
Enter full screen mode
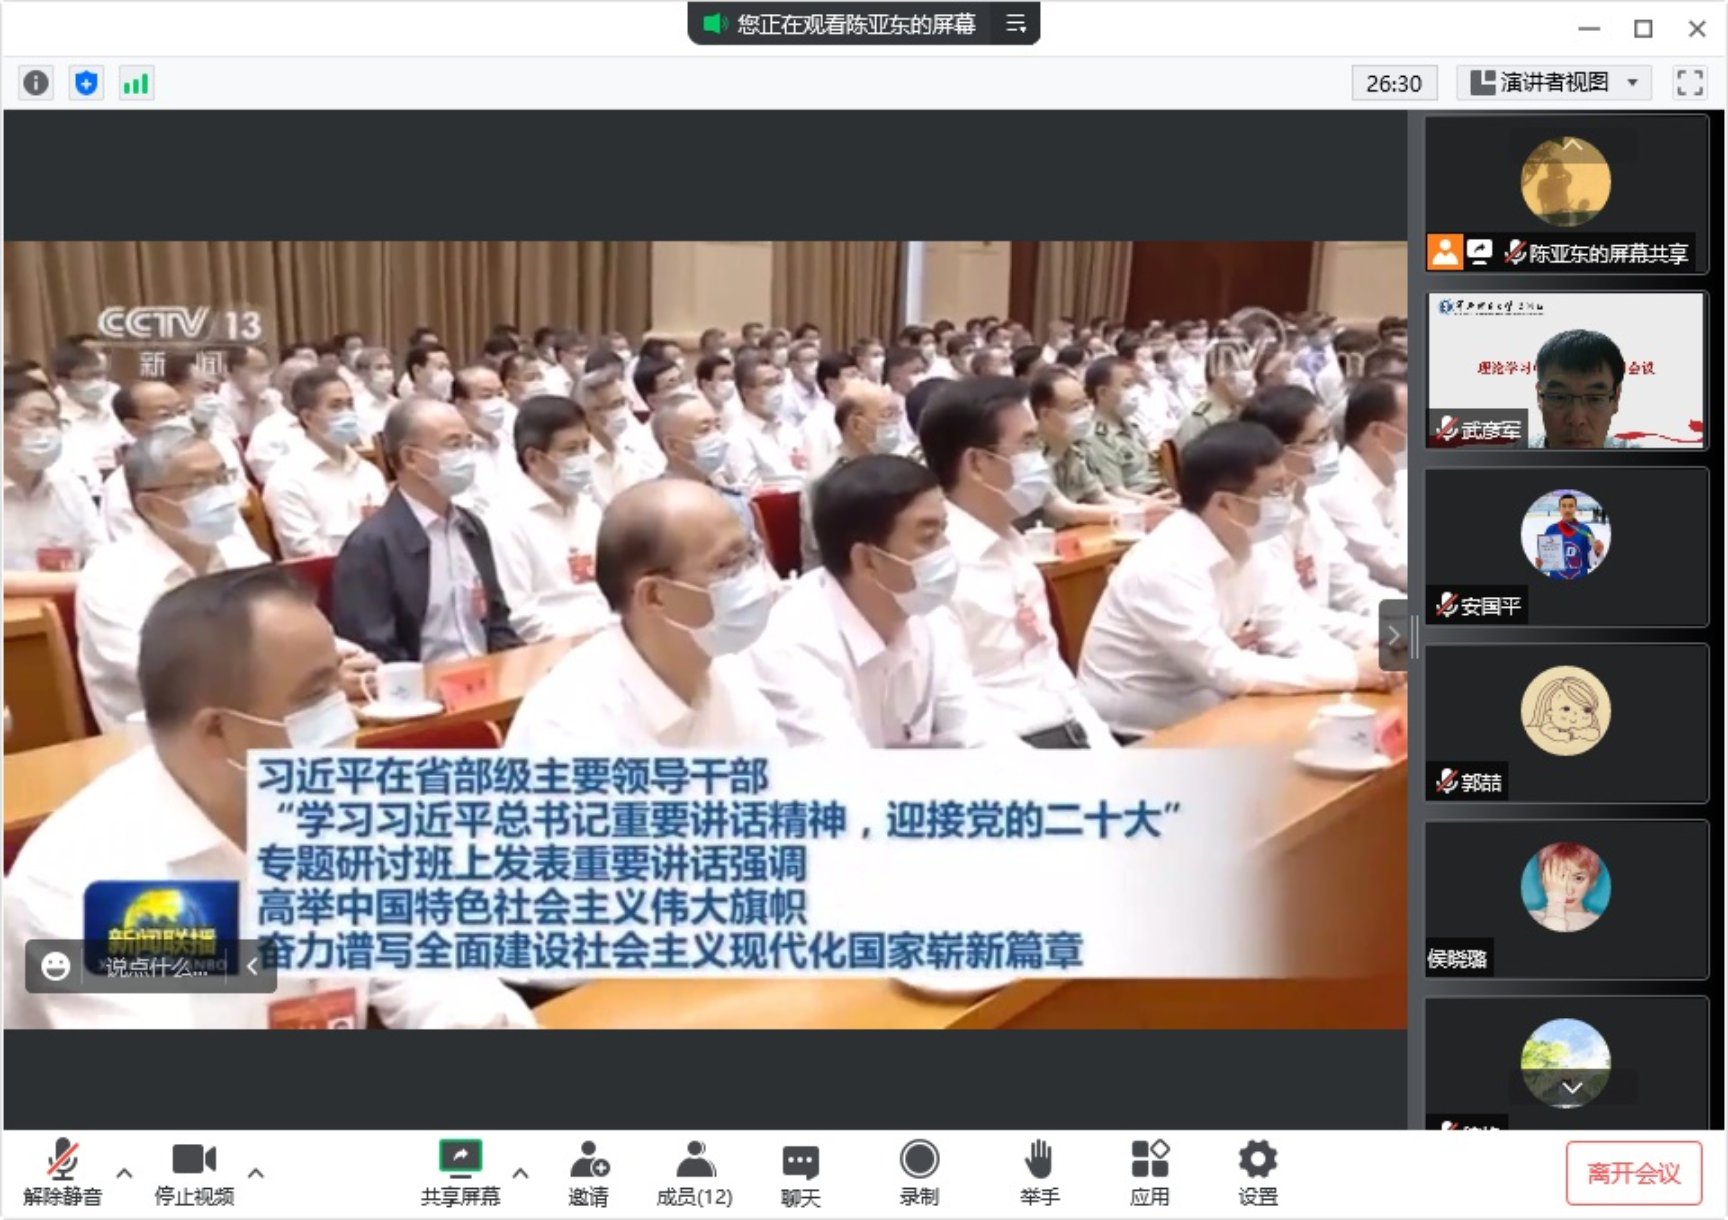point(1690,82)
